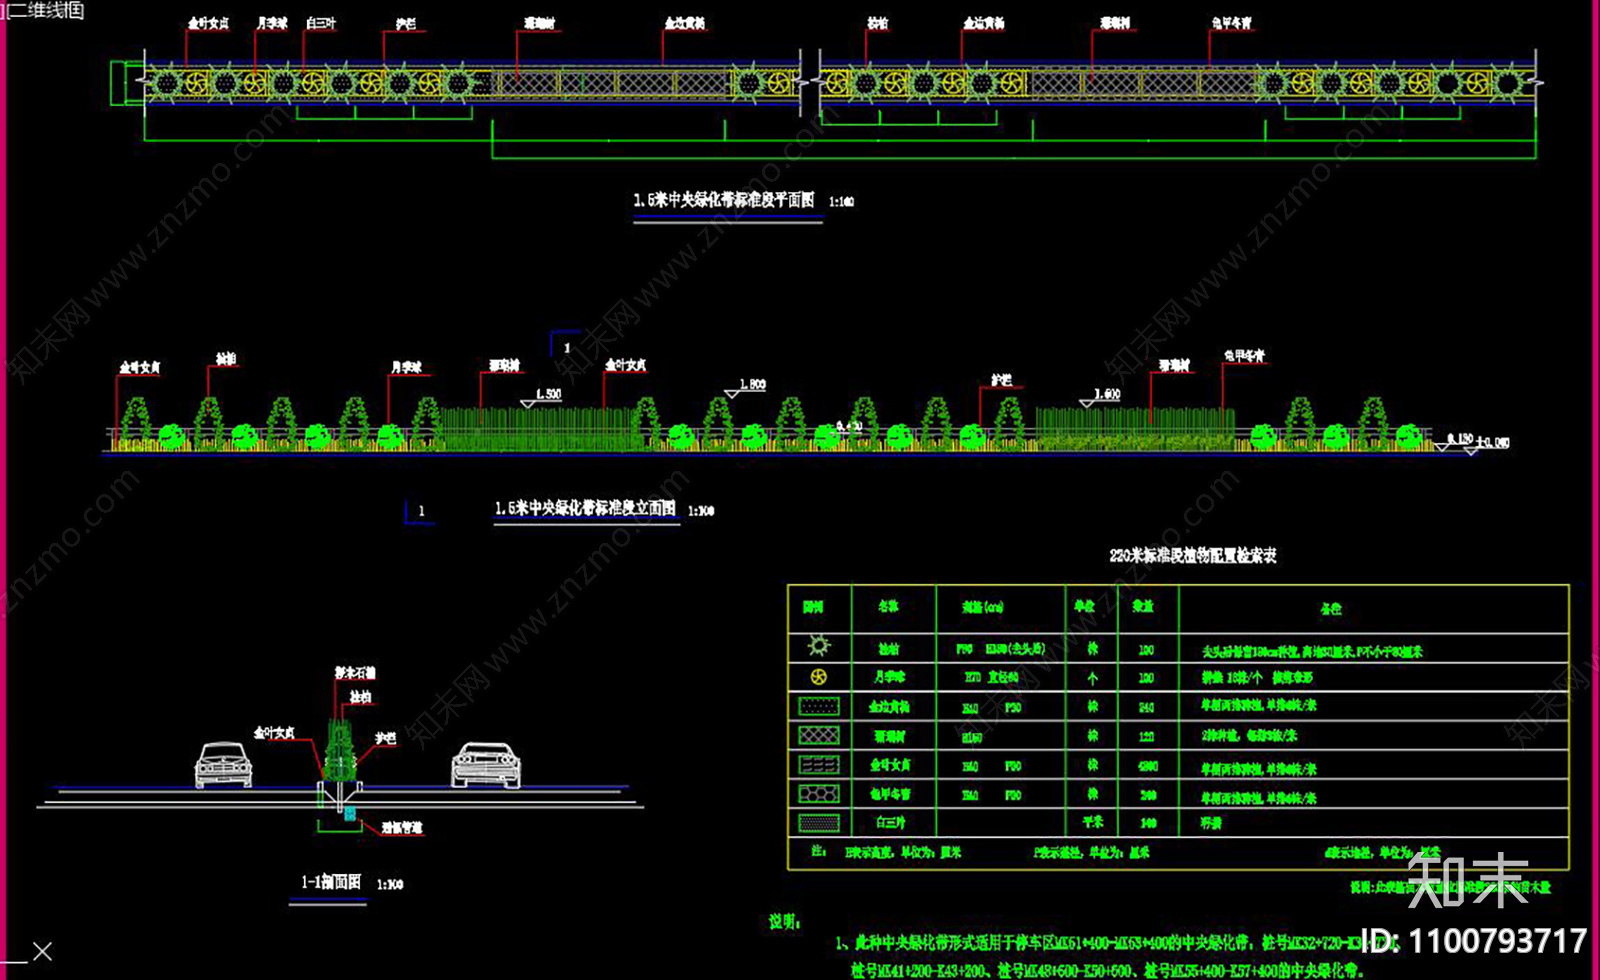Viewport: 1600px width, 980px height.
Task: Select the 220米标准段植物配置检索表 table title
Action: pyautogui.click(x=1192, y=555)
